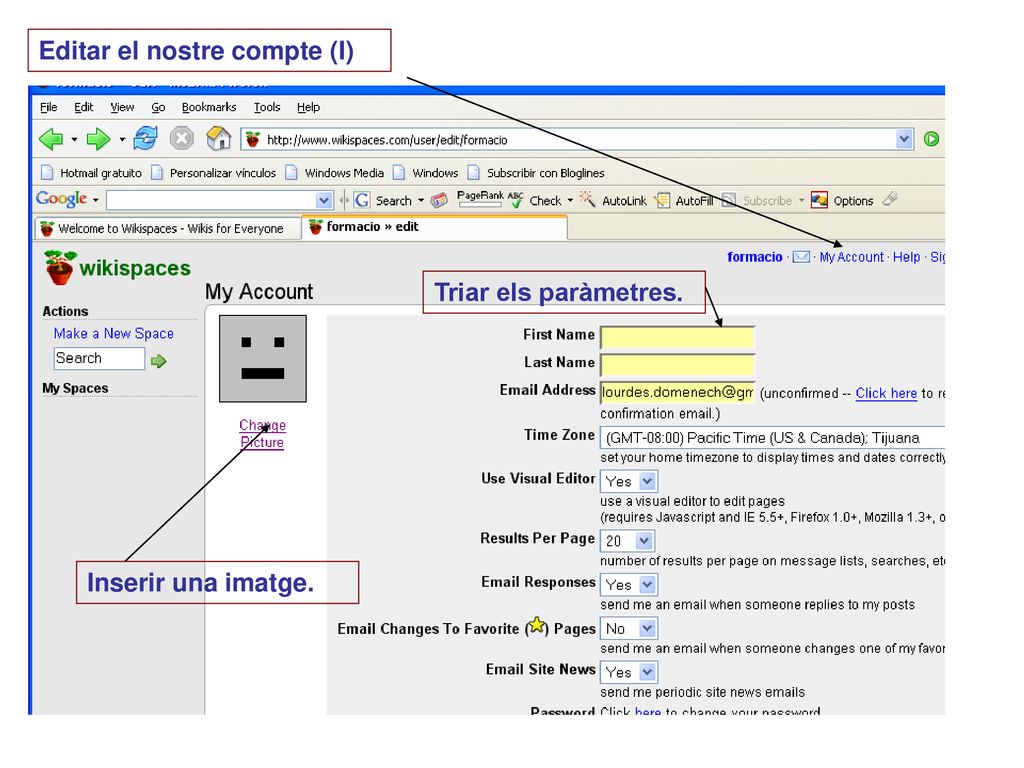Click the grey Stop loading icon

pyautogui.click(x=182, y=138)
